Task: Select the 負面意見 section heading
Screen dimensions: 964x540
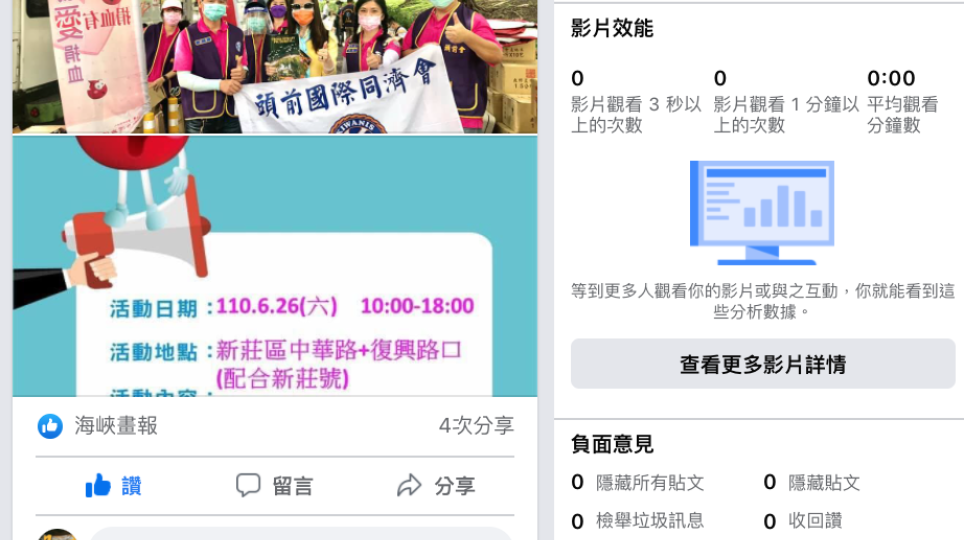Action: pyautogui.click(x=612, y=444)
